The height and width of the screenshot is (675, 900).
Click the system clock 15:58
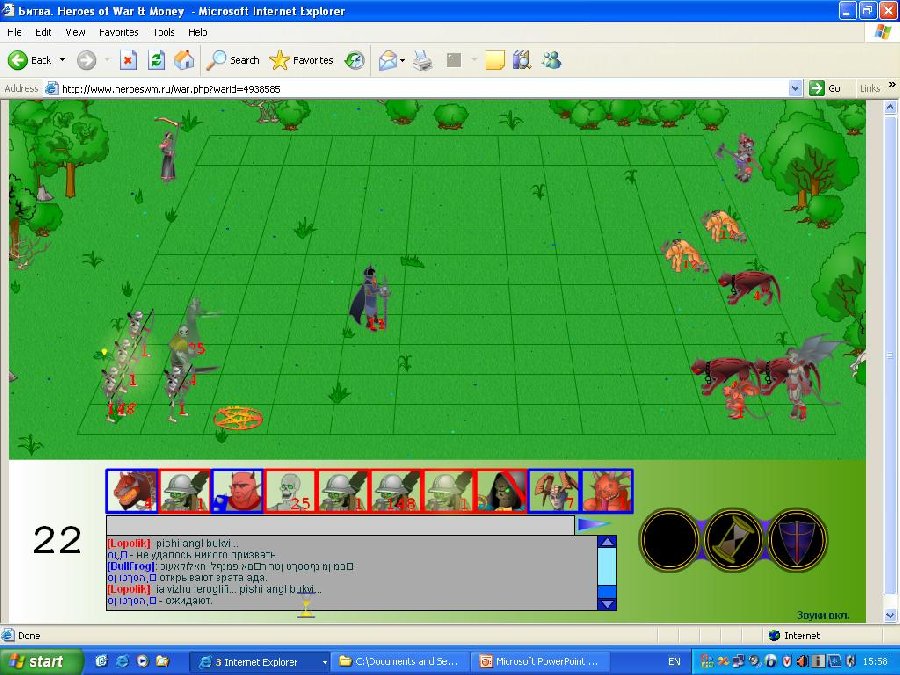click(875, 662)
